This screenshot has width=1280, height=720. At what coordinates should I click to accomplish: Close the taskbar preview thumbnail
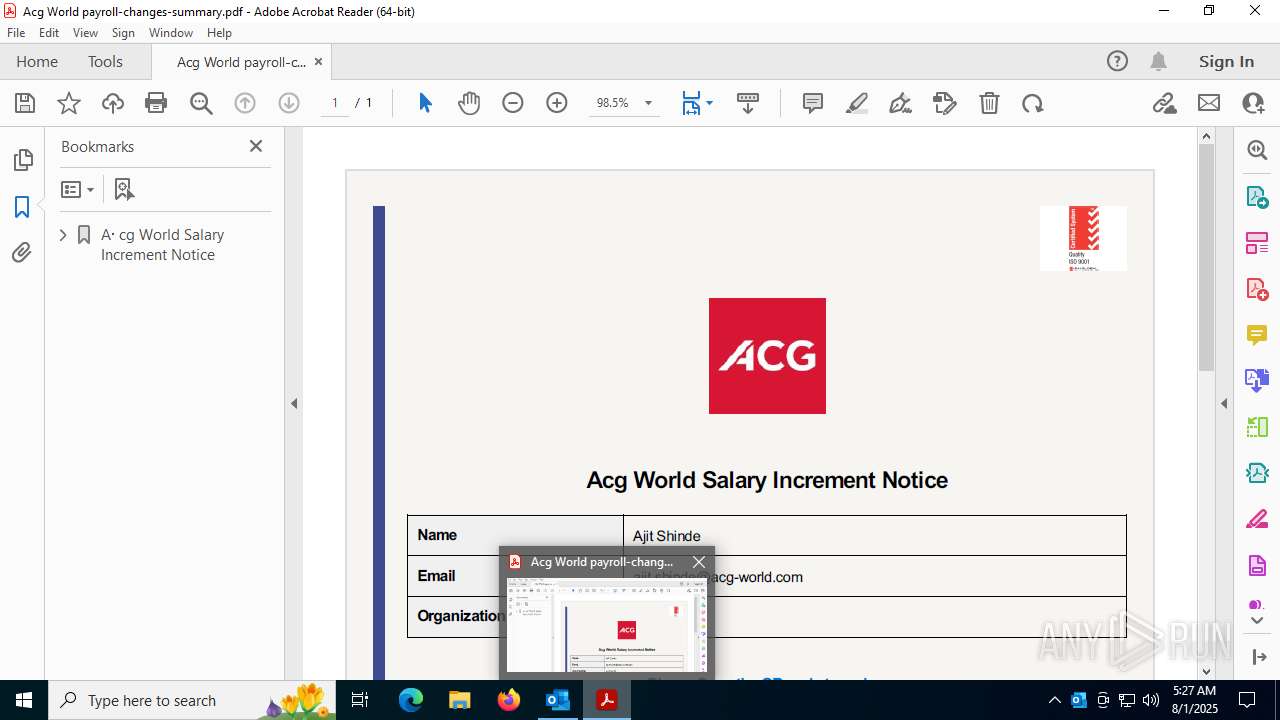pyautogui.click(x=699, y=562)
